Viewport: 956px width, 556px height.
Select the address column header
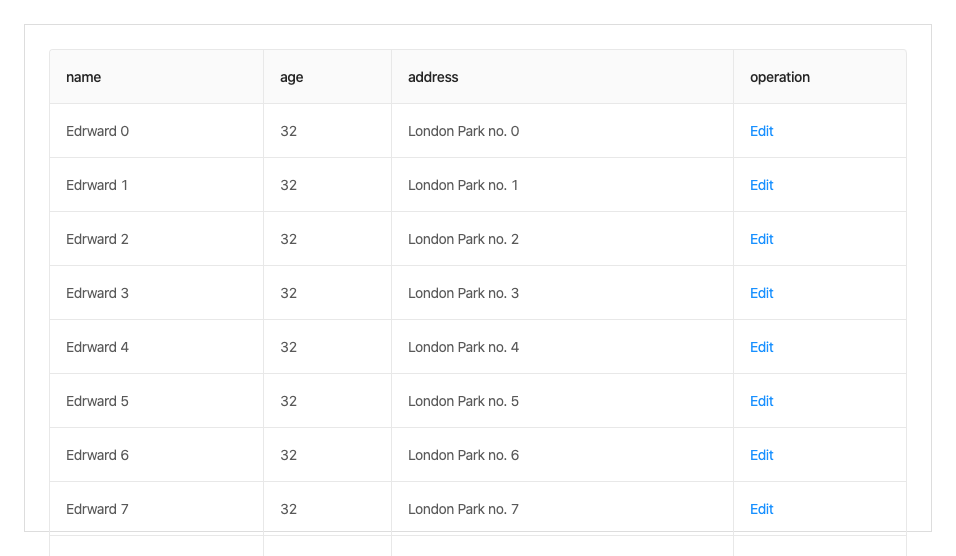click(x=433, y=77)
